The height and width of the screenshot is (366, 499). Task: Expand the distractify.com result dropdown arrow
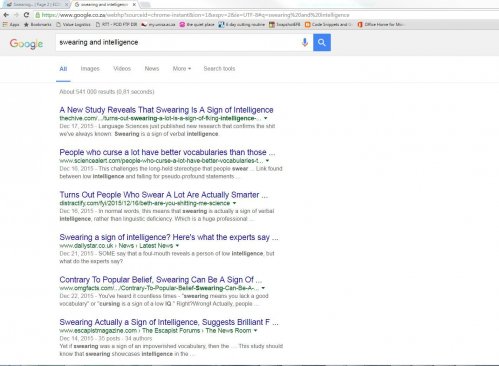(234, 203)
